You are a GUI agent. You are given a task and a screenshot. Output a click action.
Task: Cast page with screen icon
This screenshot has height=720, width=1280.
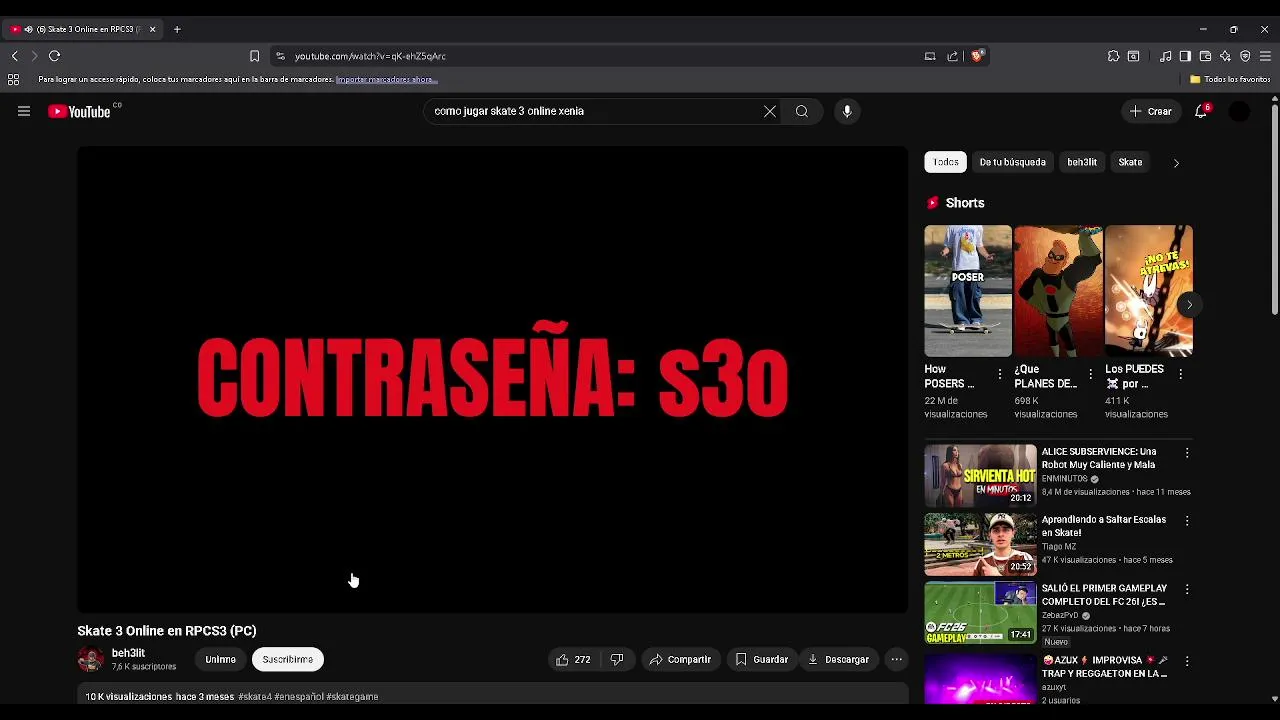point(930,56)
